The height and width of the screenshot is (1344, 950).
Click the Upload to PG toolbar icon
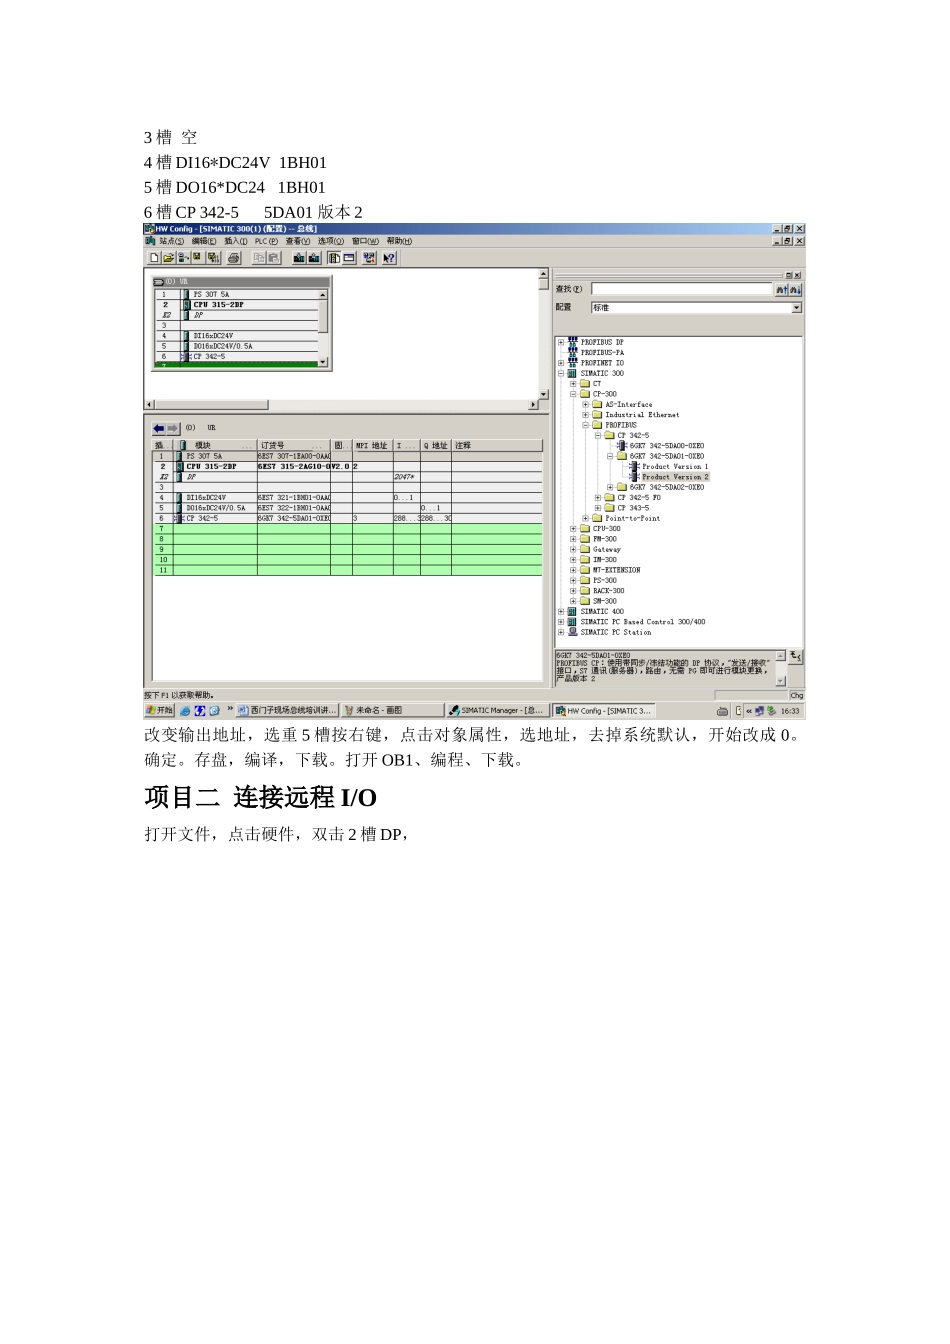pyautogui.click(x=314, y=258)
